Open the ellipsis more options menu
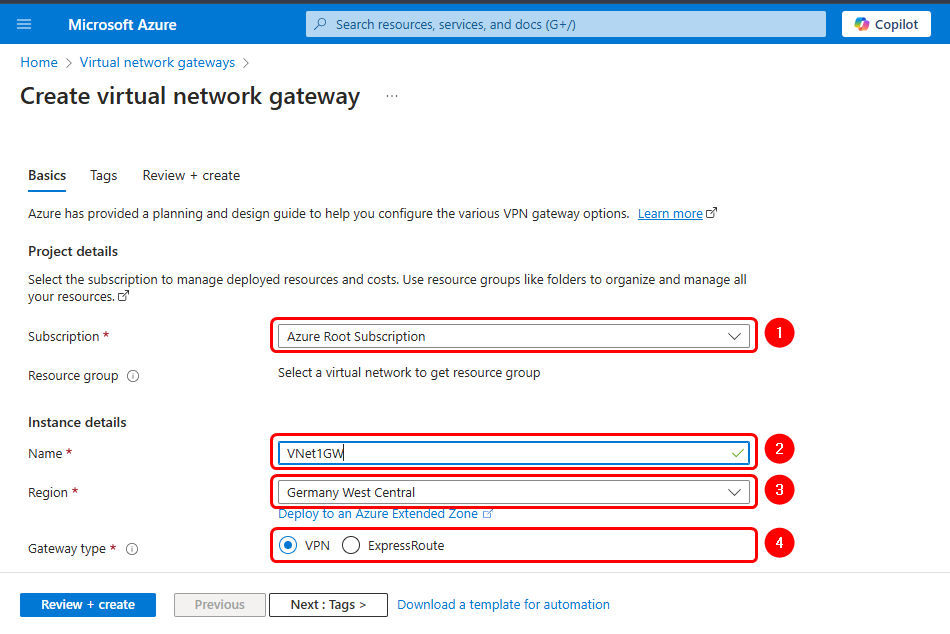This screenshot has width=950, height=634. [x=392, y=96]
